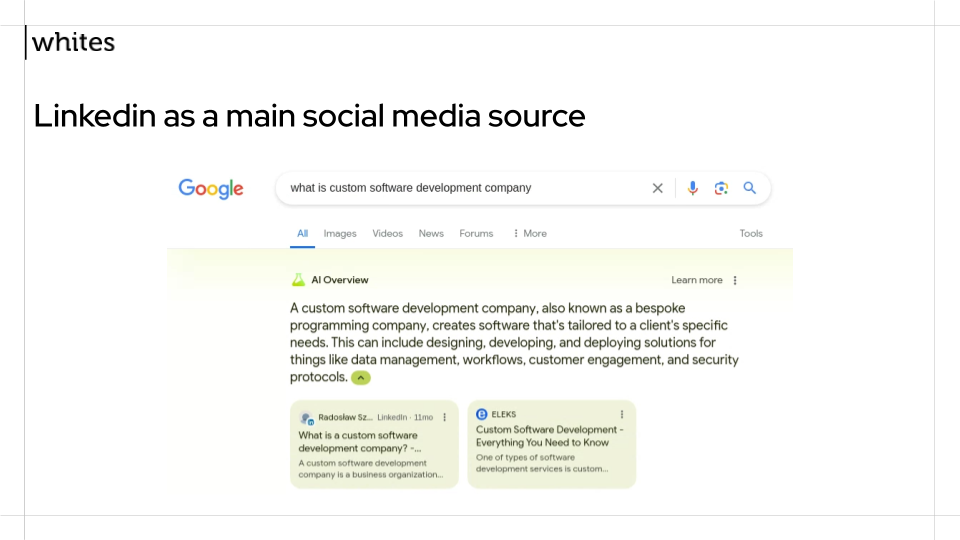Clear the search query with X icon
The width and height of the screenshot is (960, 540).
[658, 188]
